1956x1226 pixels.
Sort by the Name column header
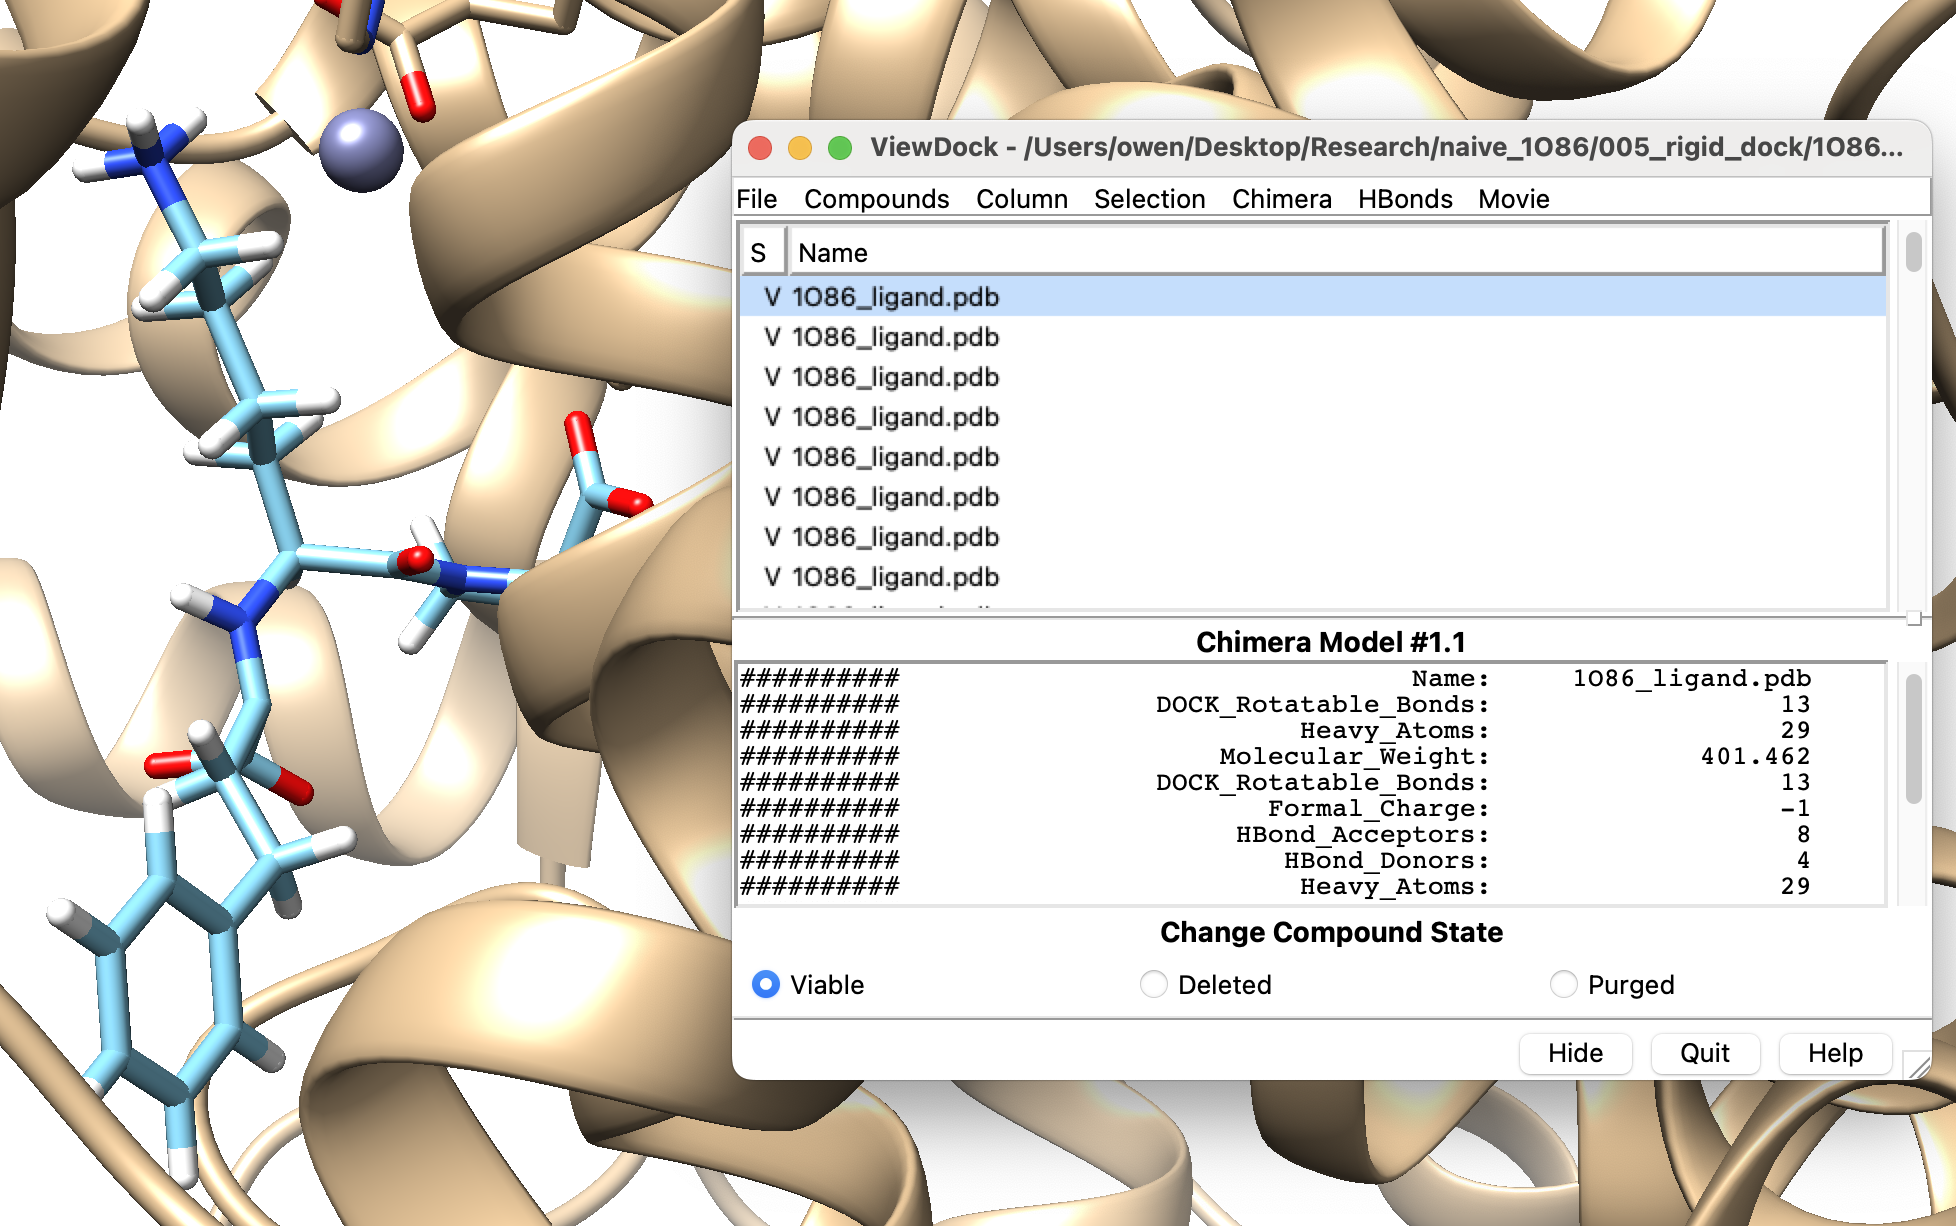(1335, 253)
